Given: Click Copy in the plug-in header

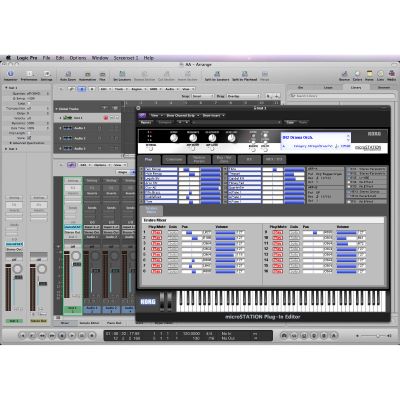Looking at the screenshot, I should pyautogui.click(x=290, y=122).
